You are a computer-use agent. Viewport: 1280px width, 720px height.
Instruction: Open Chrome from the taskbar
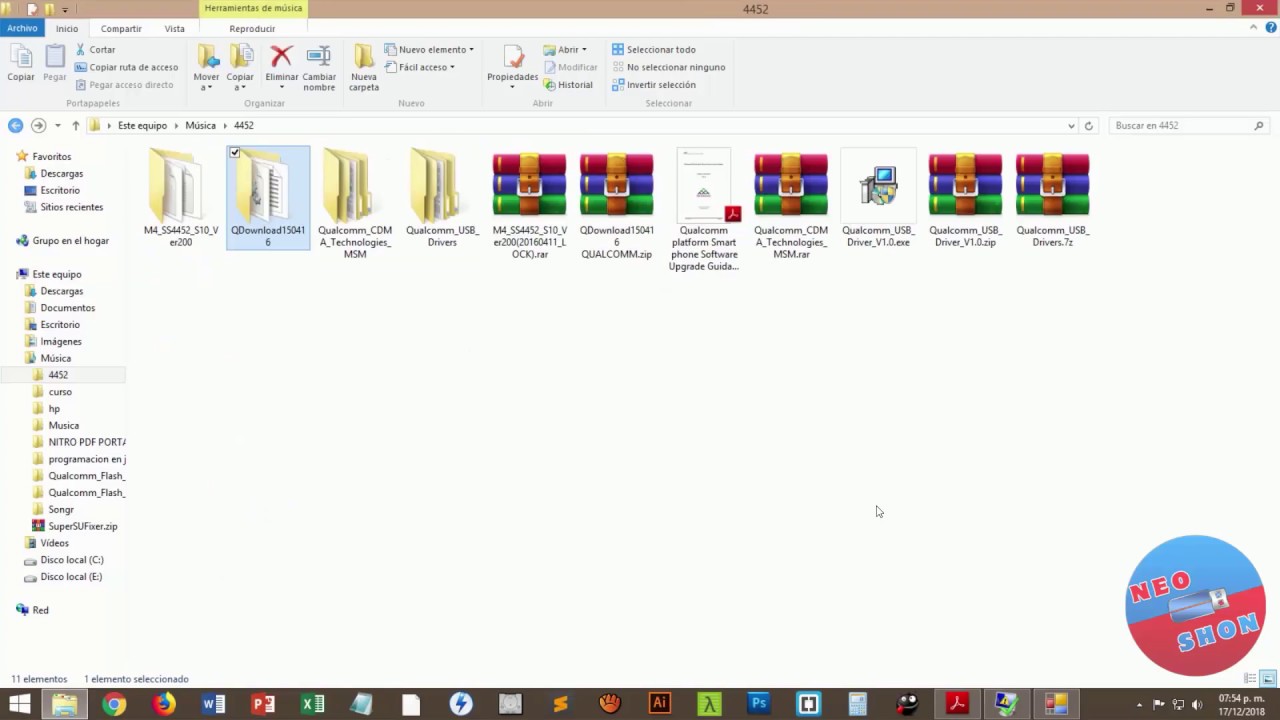click(x=114, y=704)
